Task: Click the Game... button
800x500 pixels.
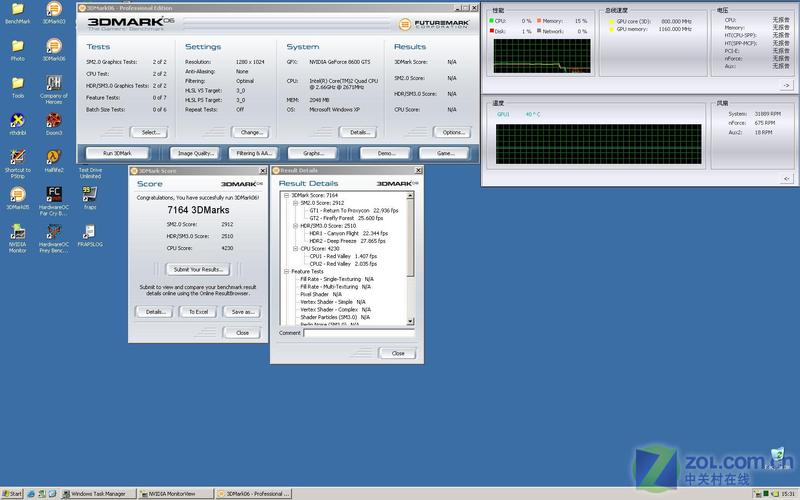Action: [444, 153]
